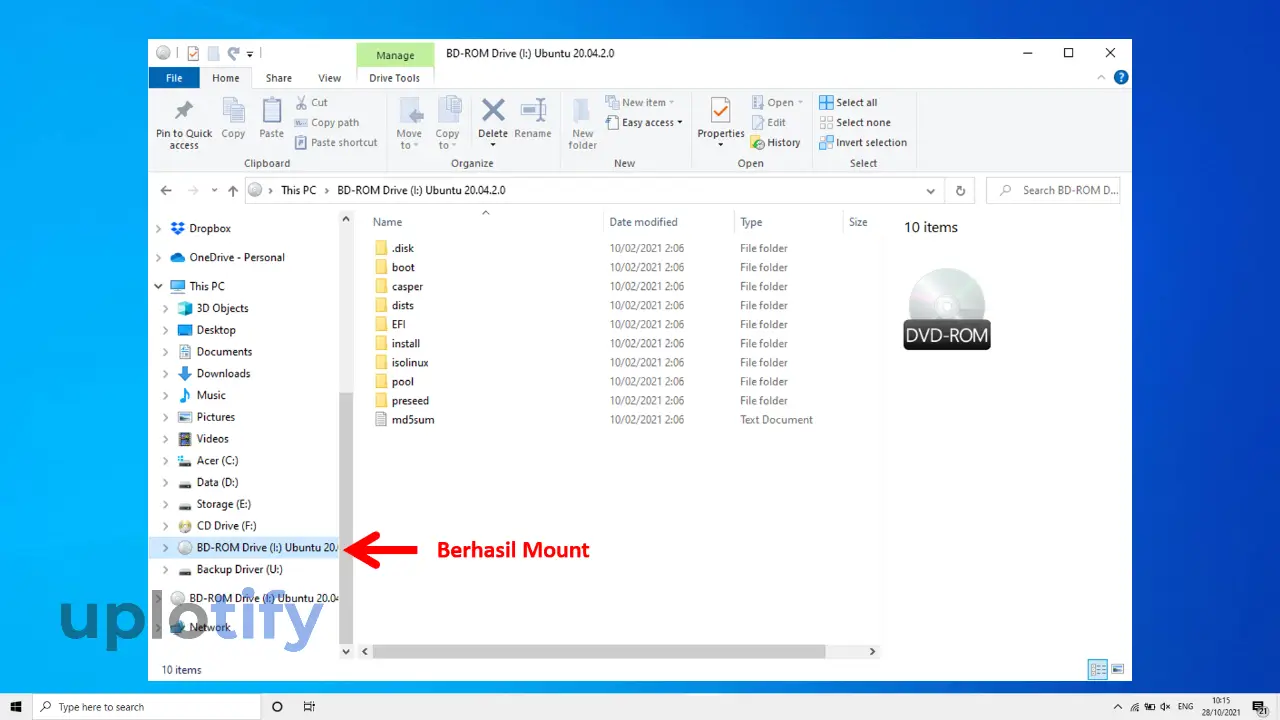Image resolution: width=1280 pixels, height=720 pixels.
Task: Click the Cut scissors command
Action: tap(311, 102)
